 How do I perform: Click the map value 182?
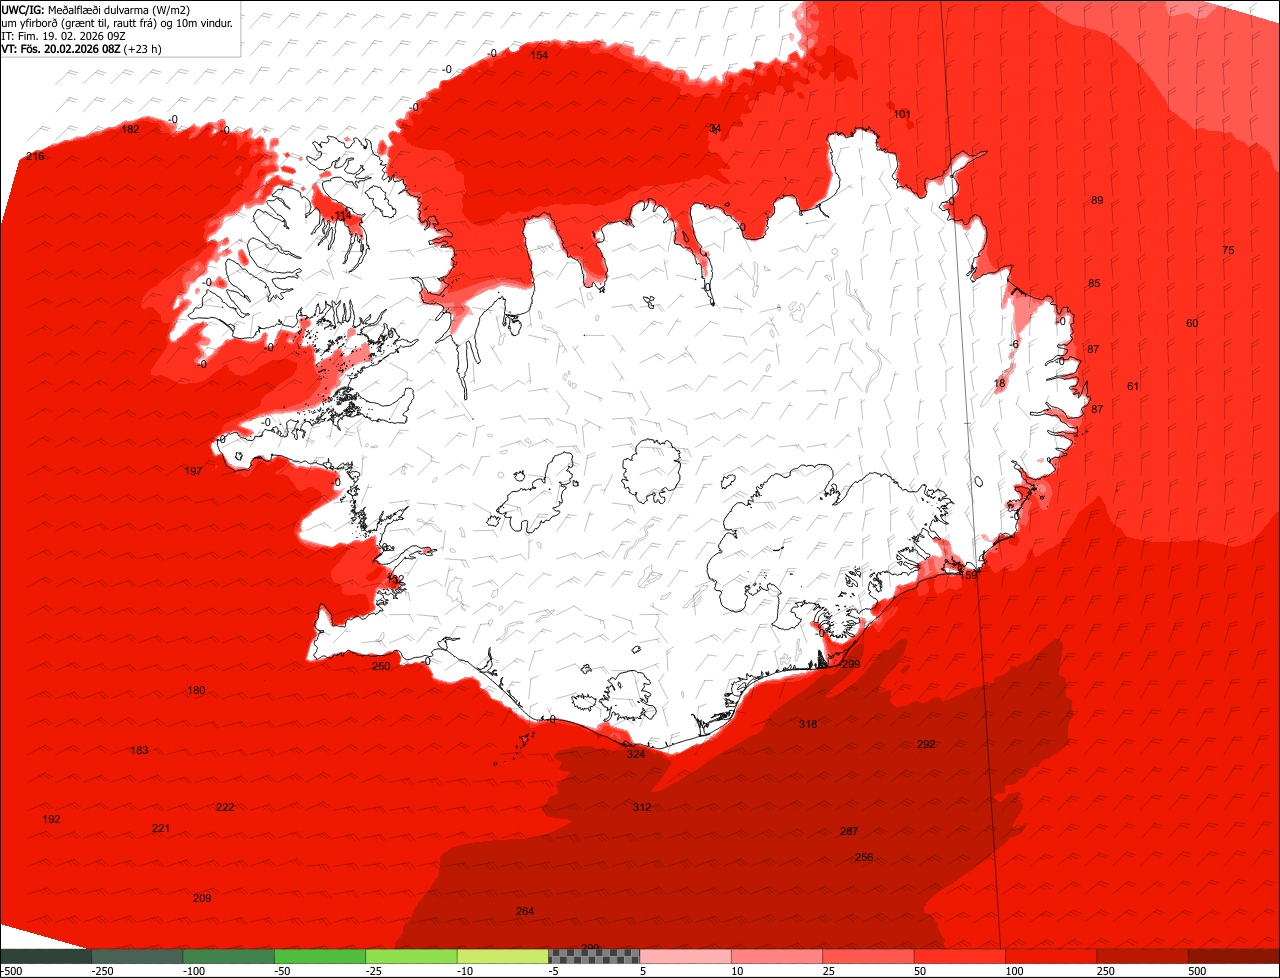130,130
